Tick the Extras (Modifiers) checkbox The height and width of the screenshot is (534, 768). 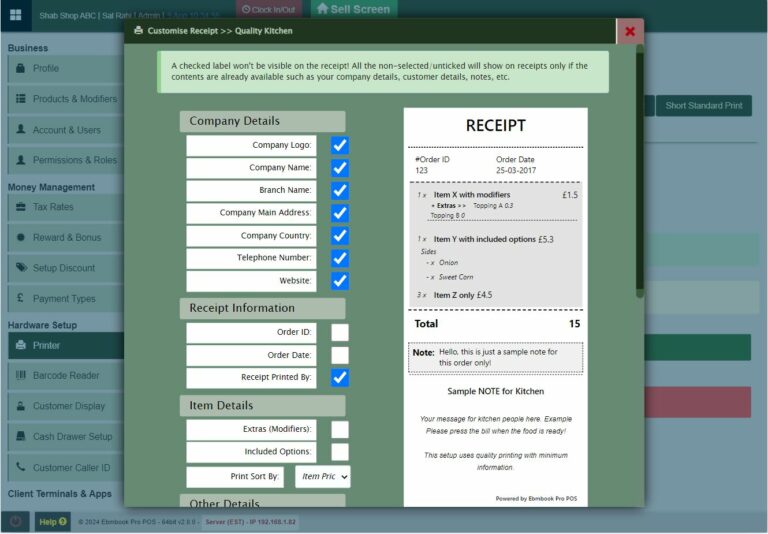click(x=340, y=429)
